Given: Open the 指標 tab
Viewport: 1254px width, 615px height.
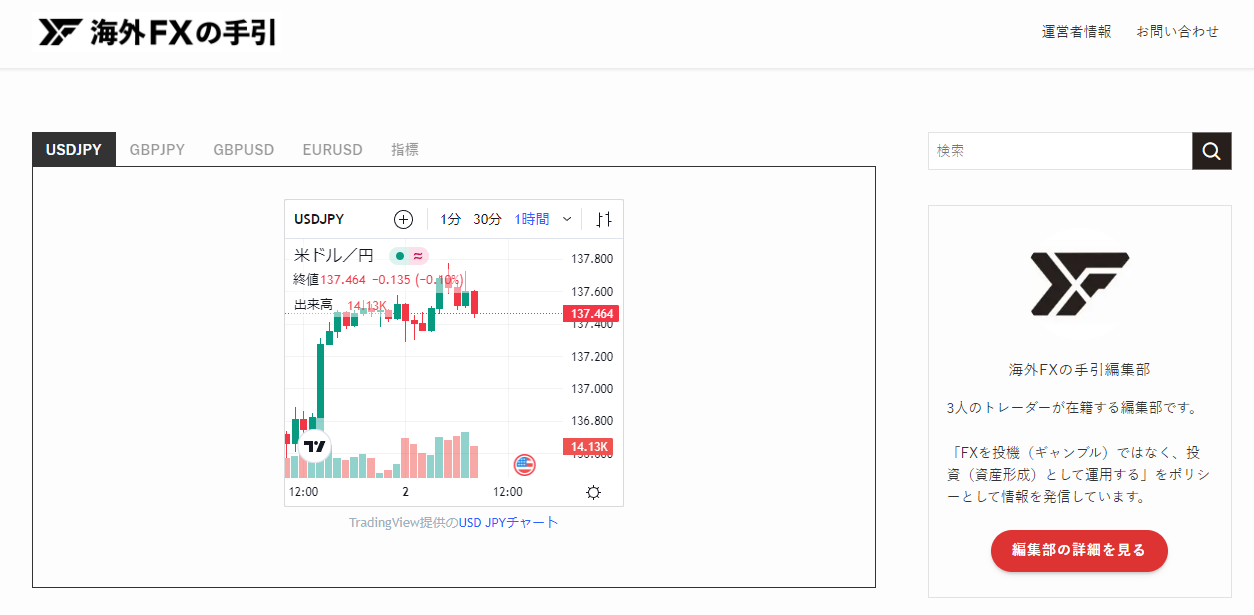Looking at the screenshot, I should tap(404, 150).
